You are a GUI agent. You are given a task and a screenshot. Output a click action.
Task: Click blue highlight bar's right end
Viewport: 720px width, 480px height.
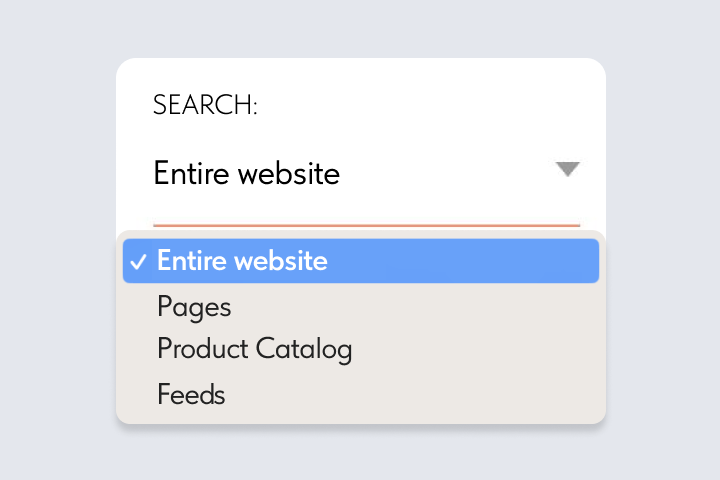pyautogui.click(x=583, y=261)
